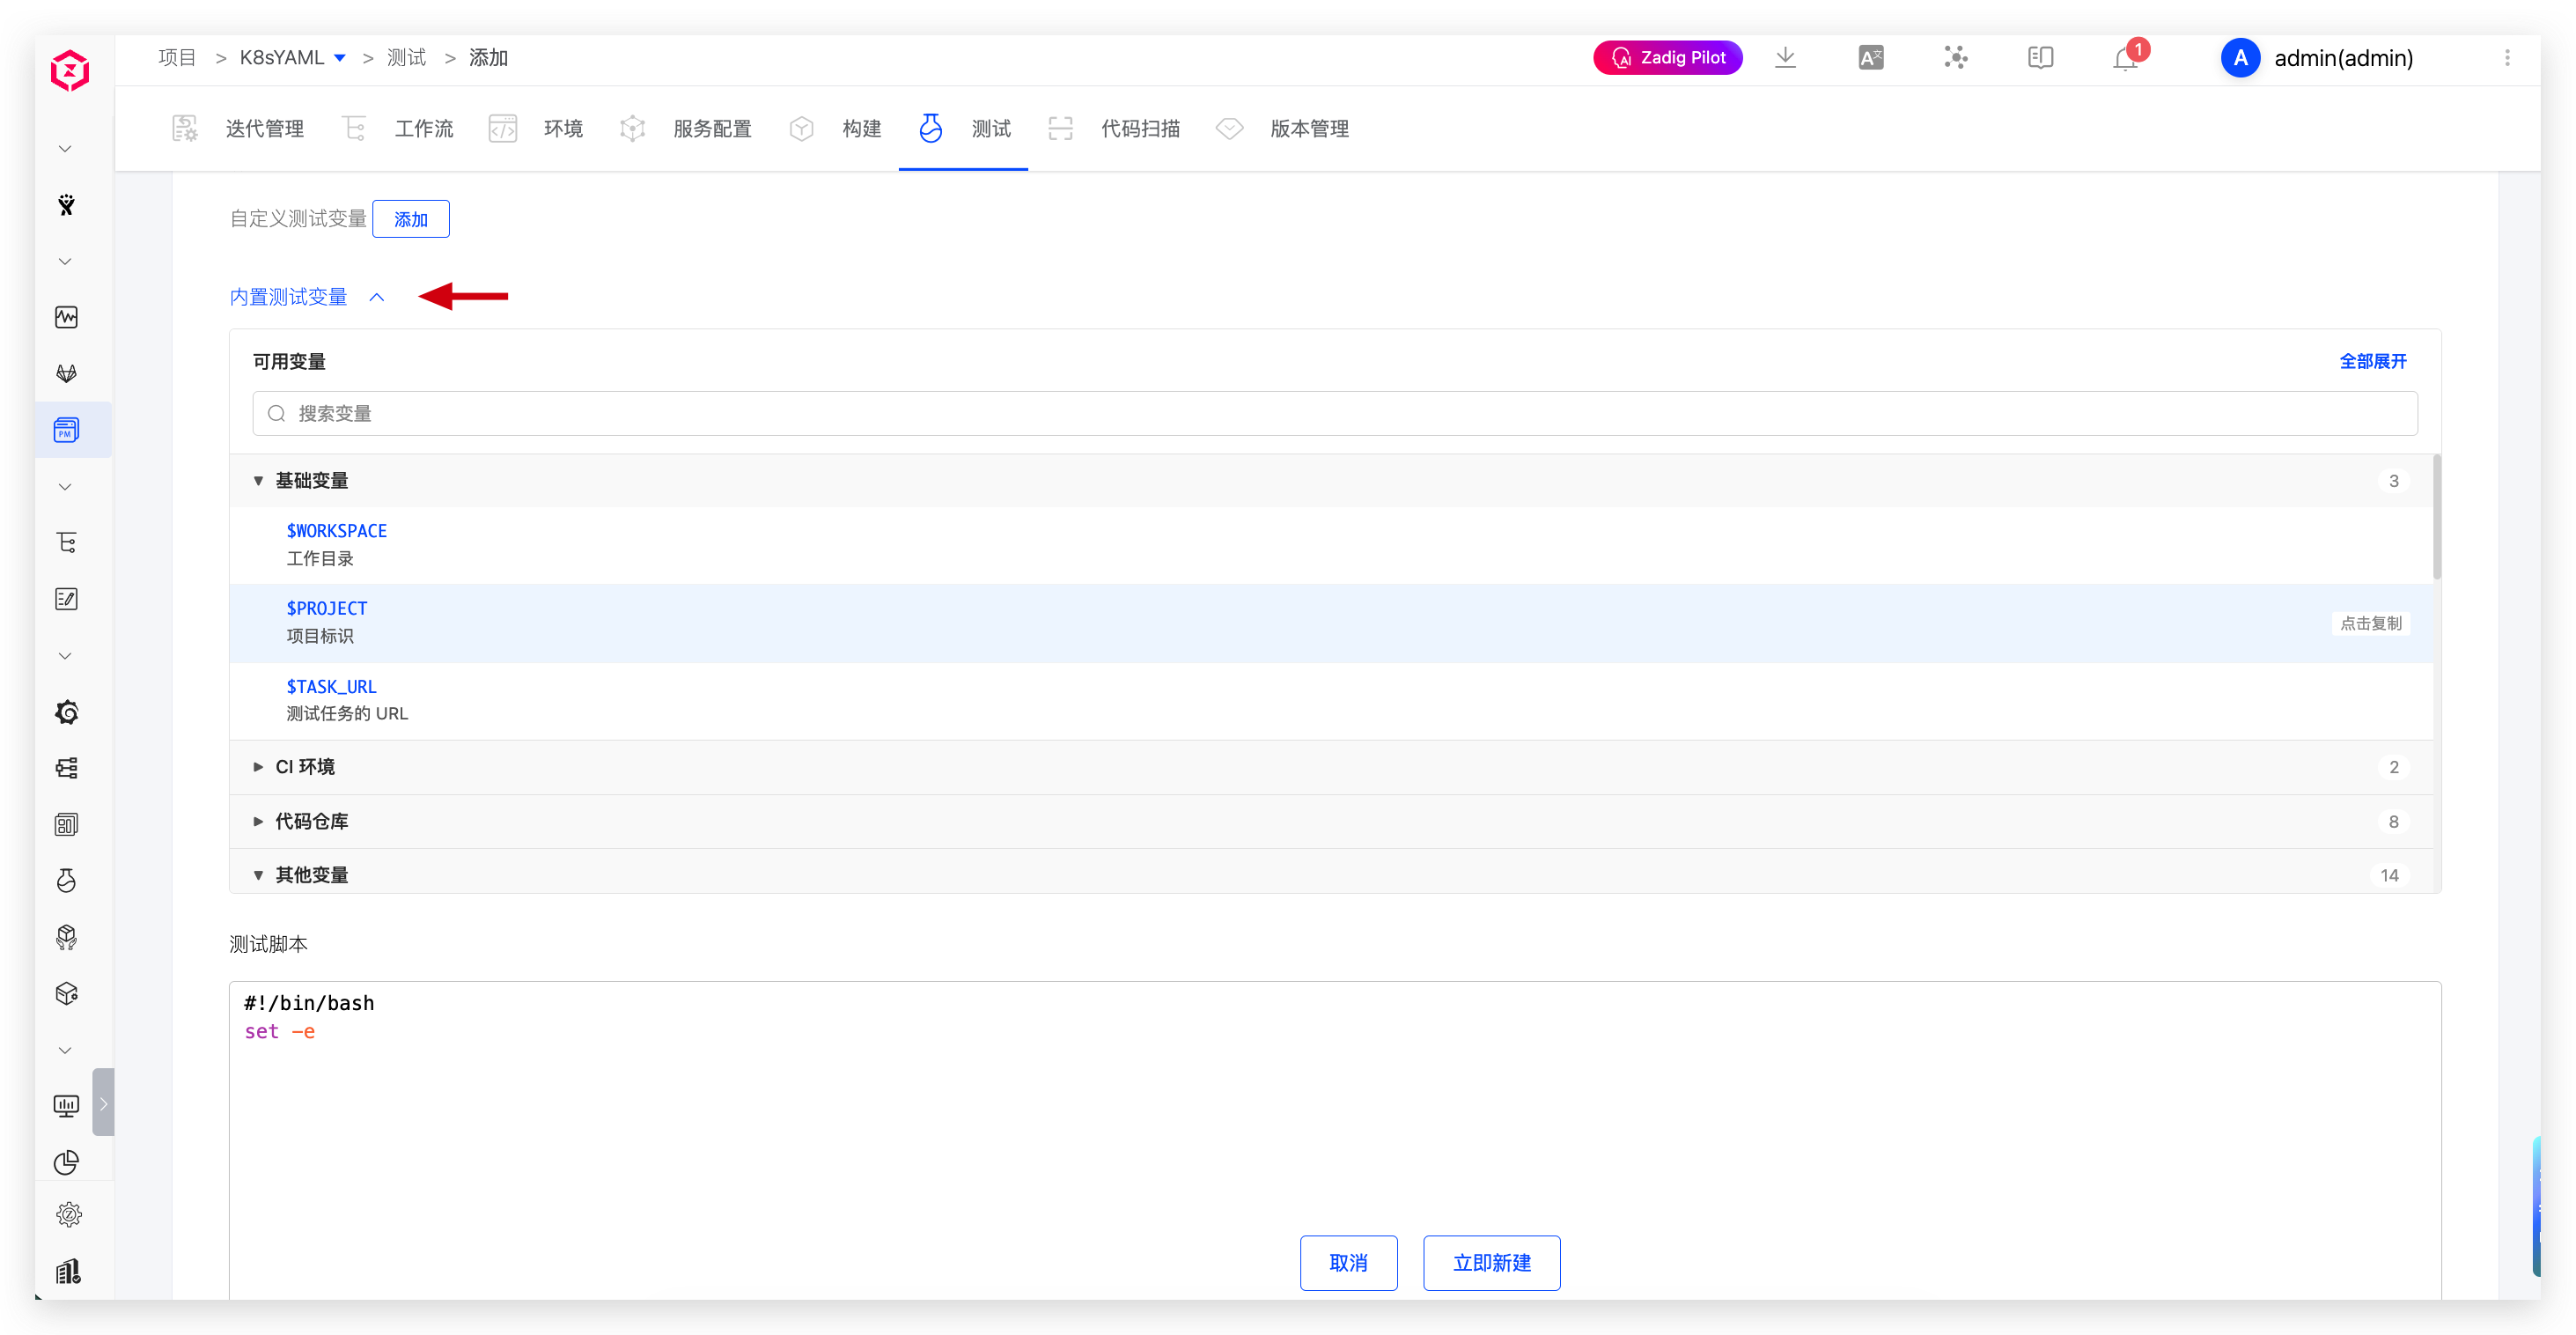Screen dimensions: 2576x1335
Task: Click the 搜索变量 search field
Action: 1334,414
